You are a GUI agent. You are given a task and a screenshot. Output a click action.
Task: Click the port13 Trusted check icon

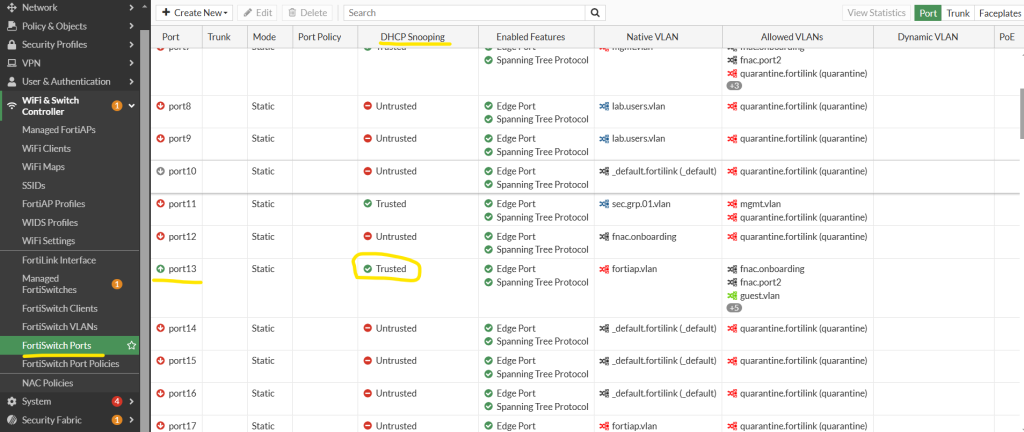pyautogui.click(x=368, y=269)
